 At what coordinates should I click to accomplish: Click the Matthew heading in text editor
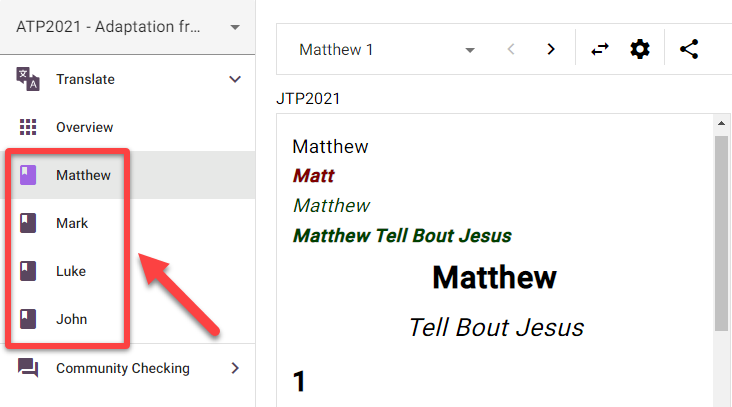pos(494,277)
